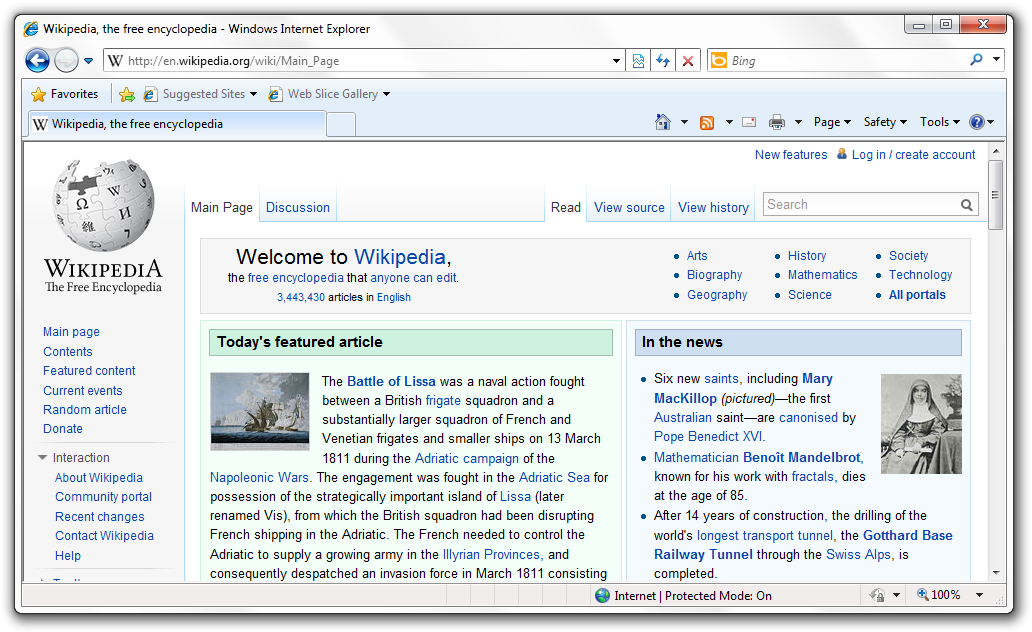Click the orange RSS feeds icon
This screenshot has height=632, width=1032.
pos(707,122)
